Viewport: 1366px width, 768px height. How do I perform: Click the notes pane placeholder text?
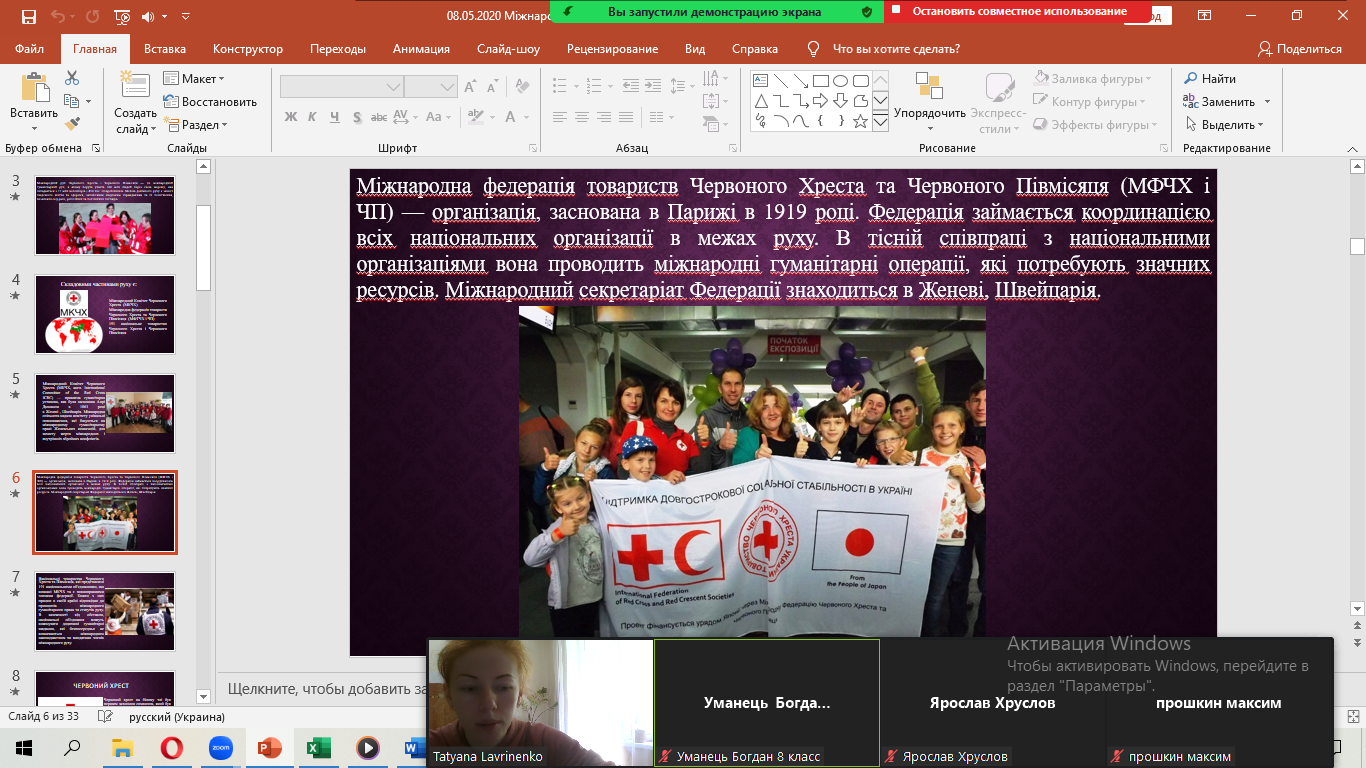(326, 689)
